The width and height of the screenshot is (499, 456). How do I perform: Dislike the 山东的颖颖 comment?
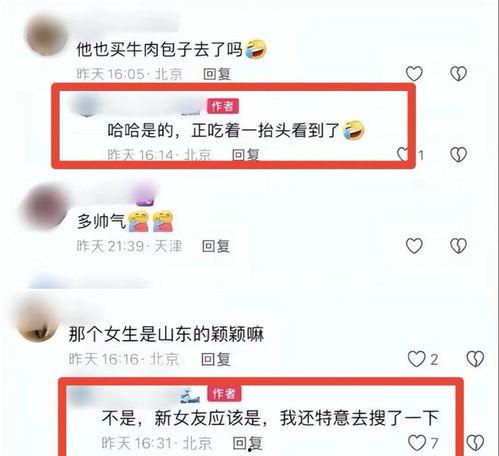(475, 359)
